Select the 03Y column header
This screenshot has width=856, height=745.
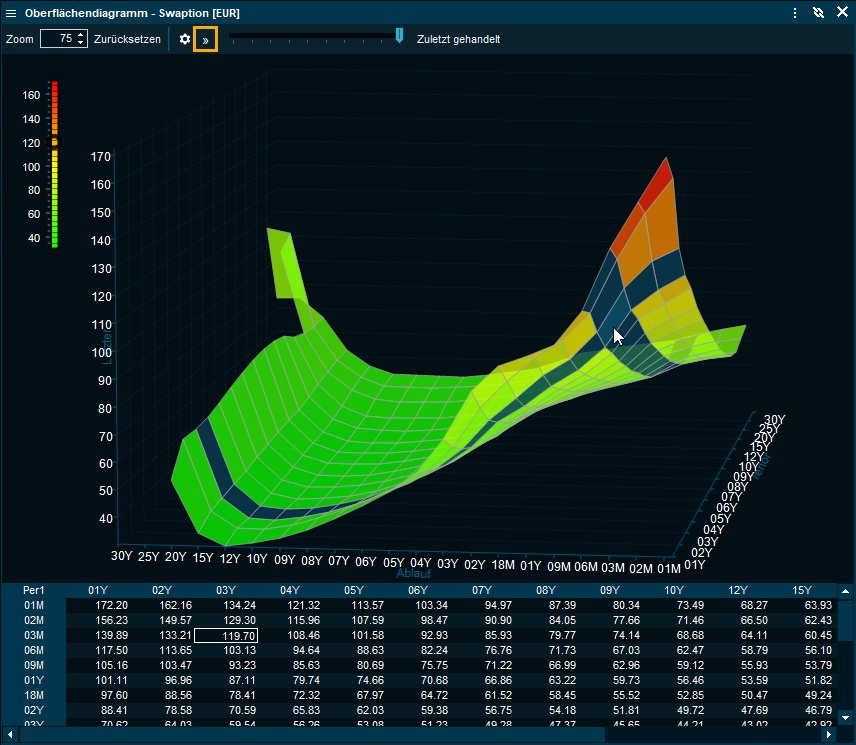click(x=225, y=590)
